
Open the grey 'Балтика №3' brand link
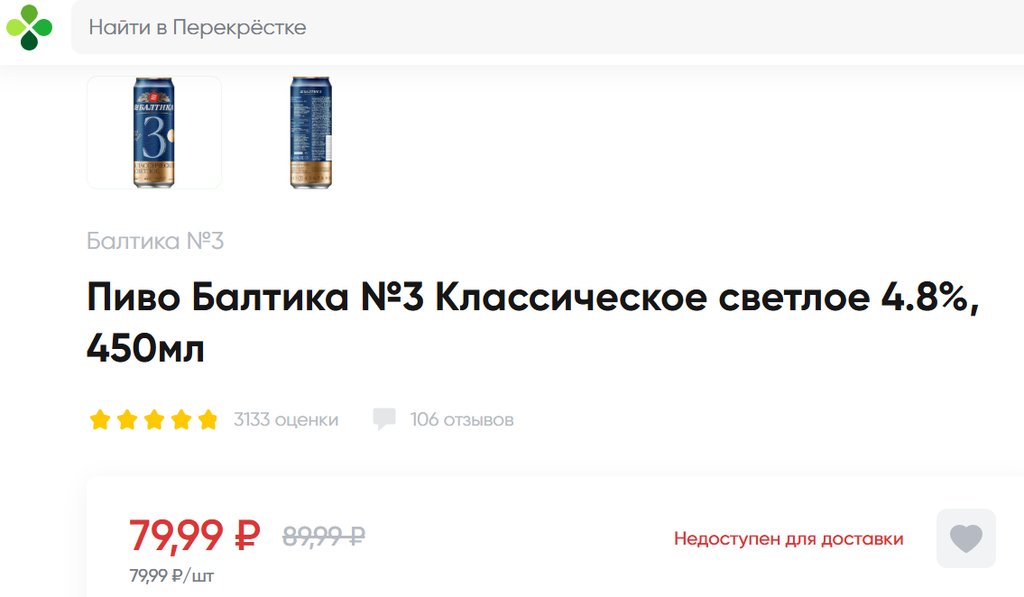pyautogui.click(x=155, y=241)
